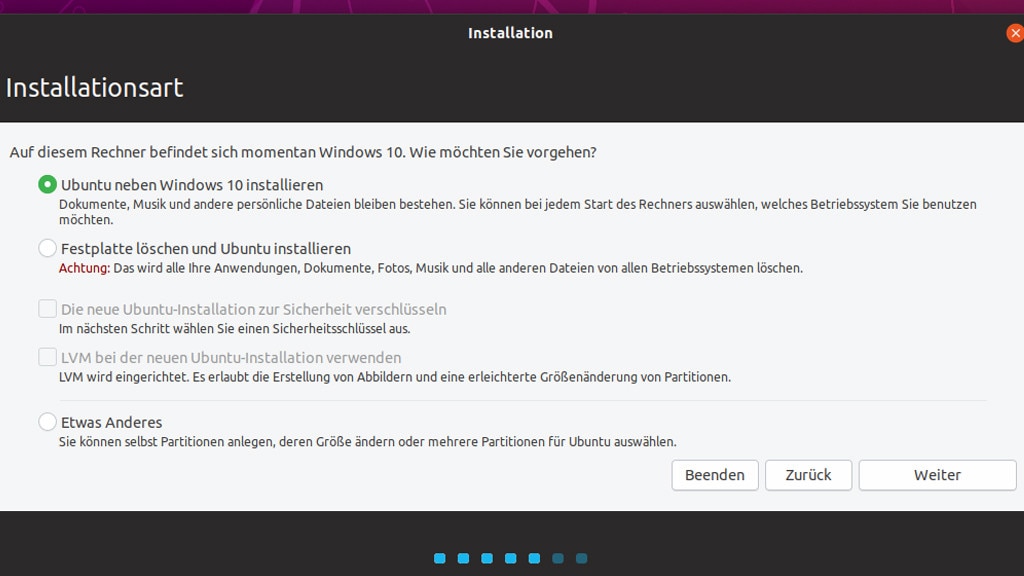1024x576 pixels.
Task: Click the red 'Achtung:' warning text
Action: click(x=84, y=268)
